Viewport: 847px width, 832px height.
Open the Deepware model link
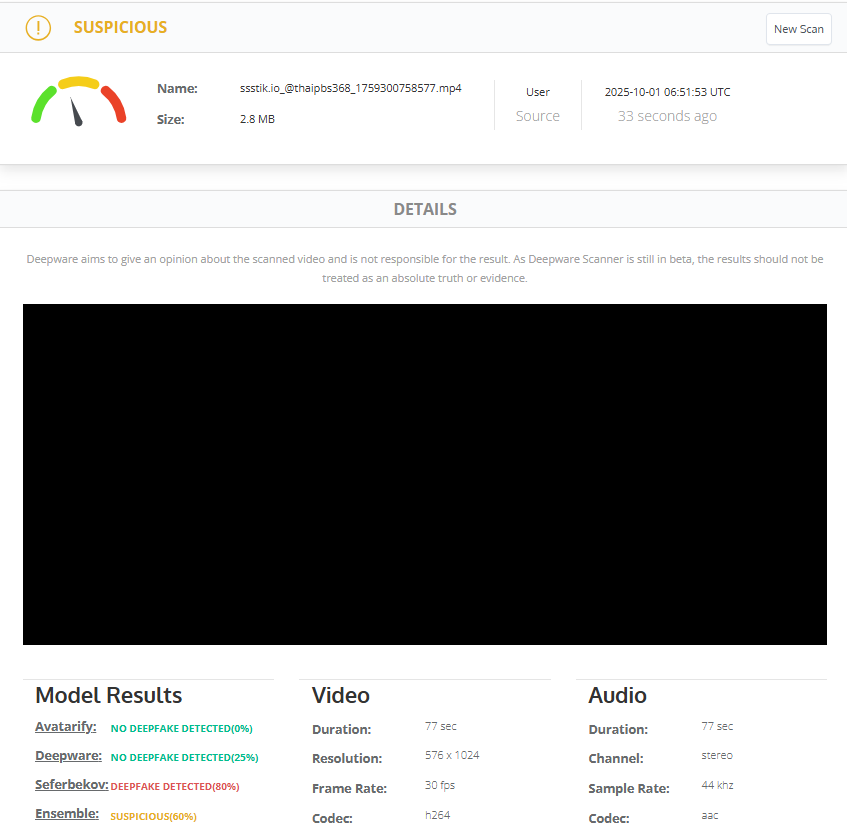coord(66,756)
